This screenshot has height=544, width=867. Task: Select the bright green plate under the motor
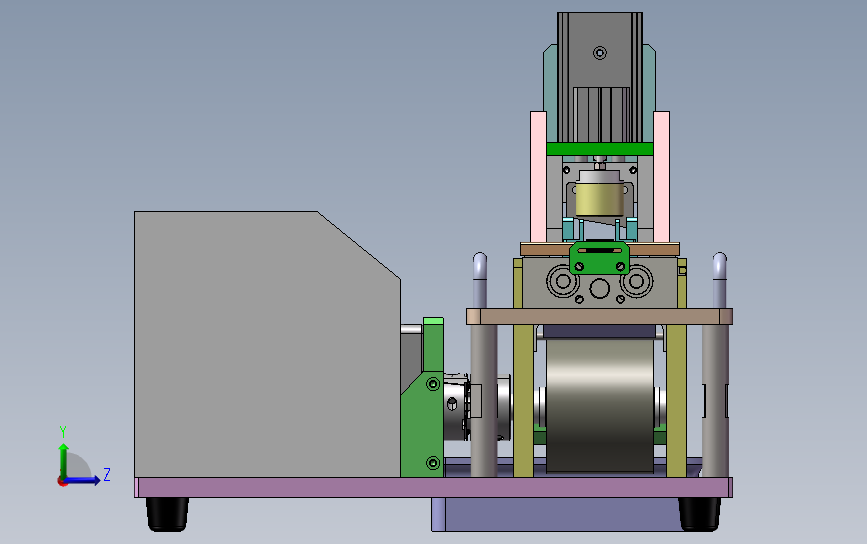point(600,149)
